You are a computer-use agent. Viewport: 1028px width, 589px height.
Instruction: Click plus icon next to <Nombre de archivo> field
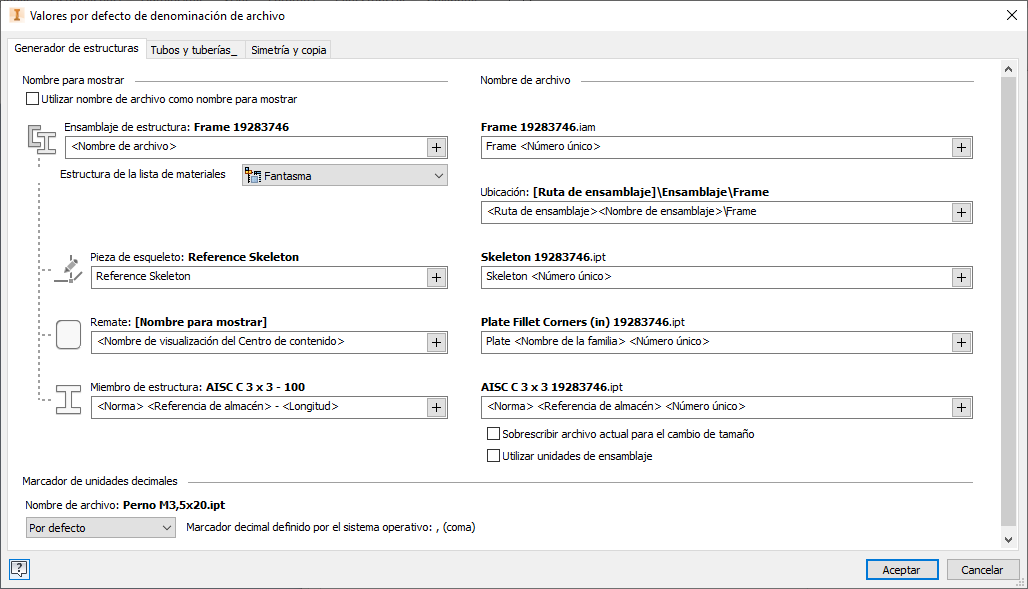[x=437, y=147]
